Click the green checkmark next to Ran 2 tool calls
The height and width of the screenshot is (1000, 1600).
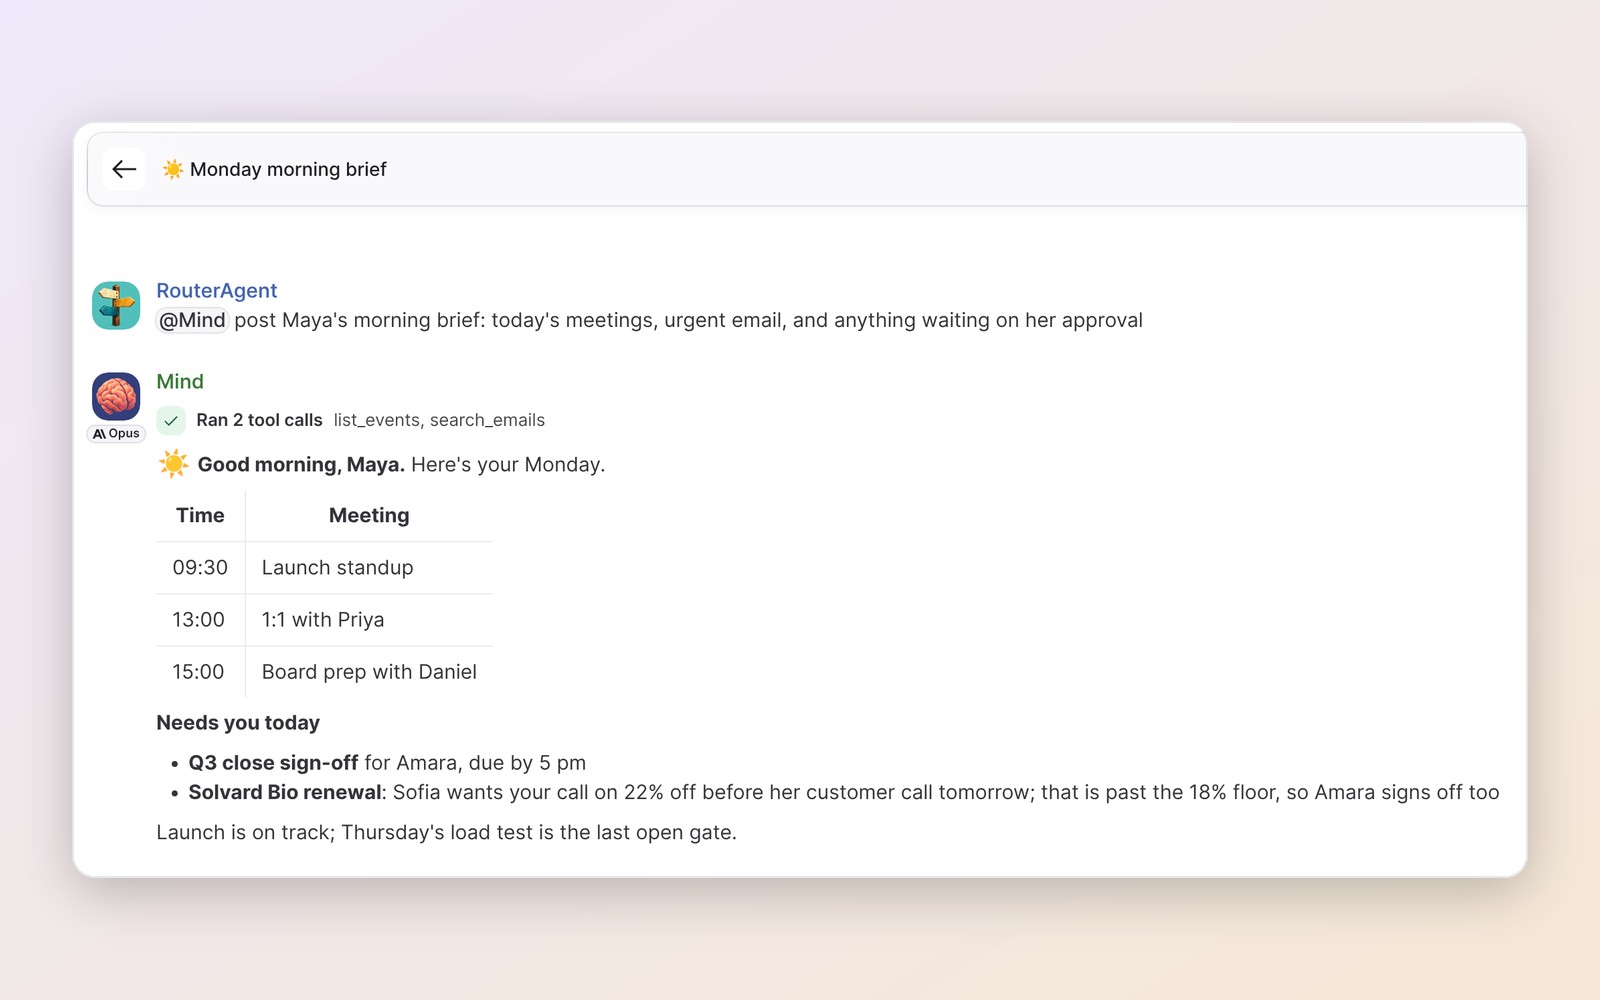pos(171,421)
